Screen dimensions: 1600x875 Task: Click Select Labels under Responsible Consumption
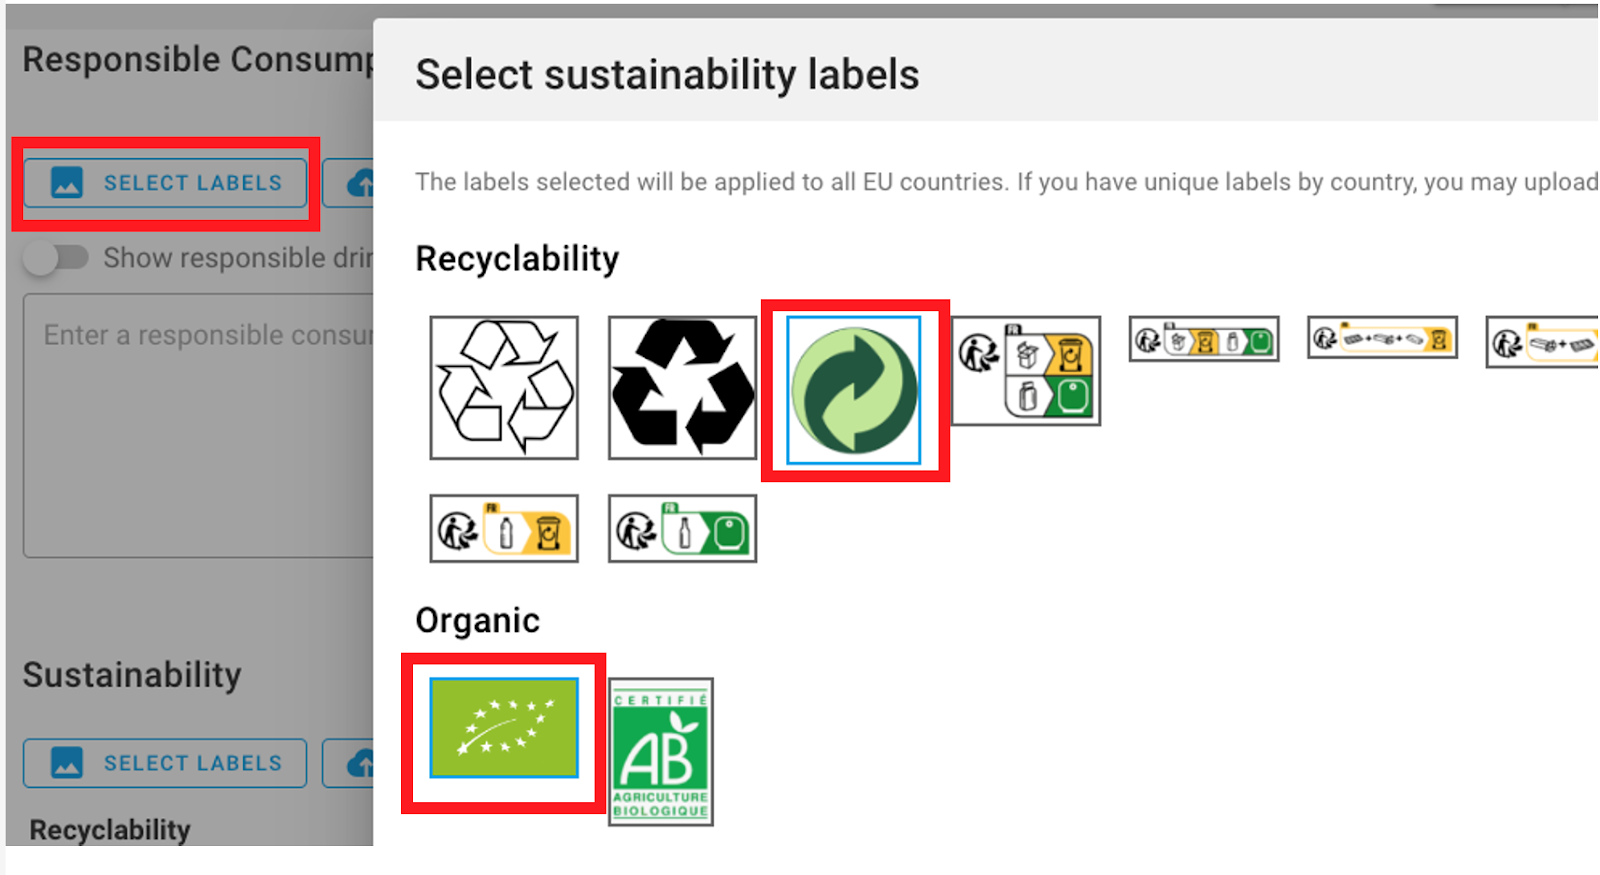(165, 183)
